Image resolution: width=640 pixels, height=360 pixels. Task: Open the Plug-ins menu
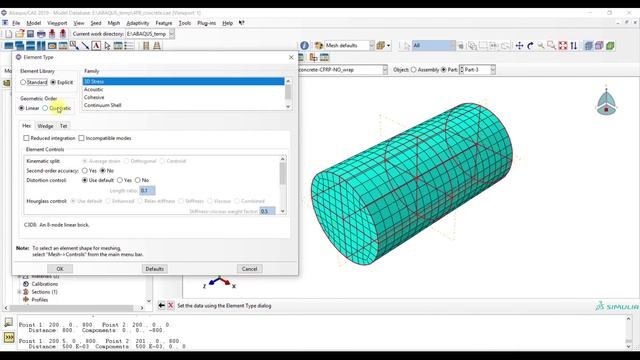(207, 23)
